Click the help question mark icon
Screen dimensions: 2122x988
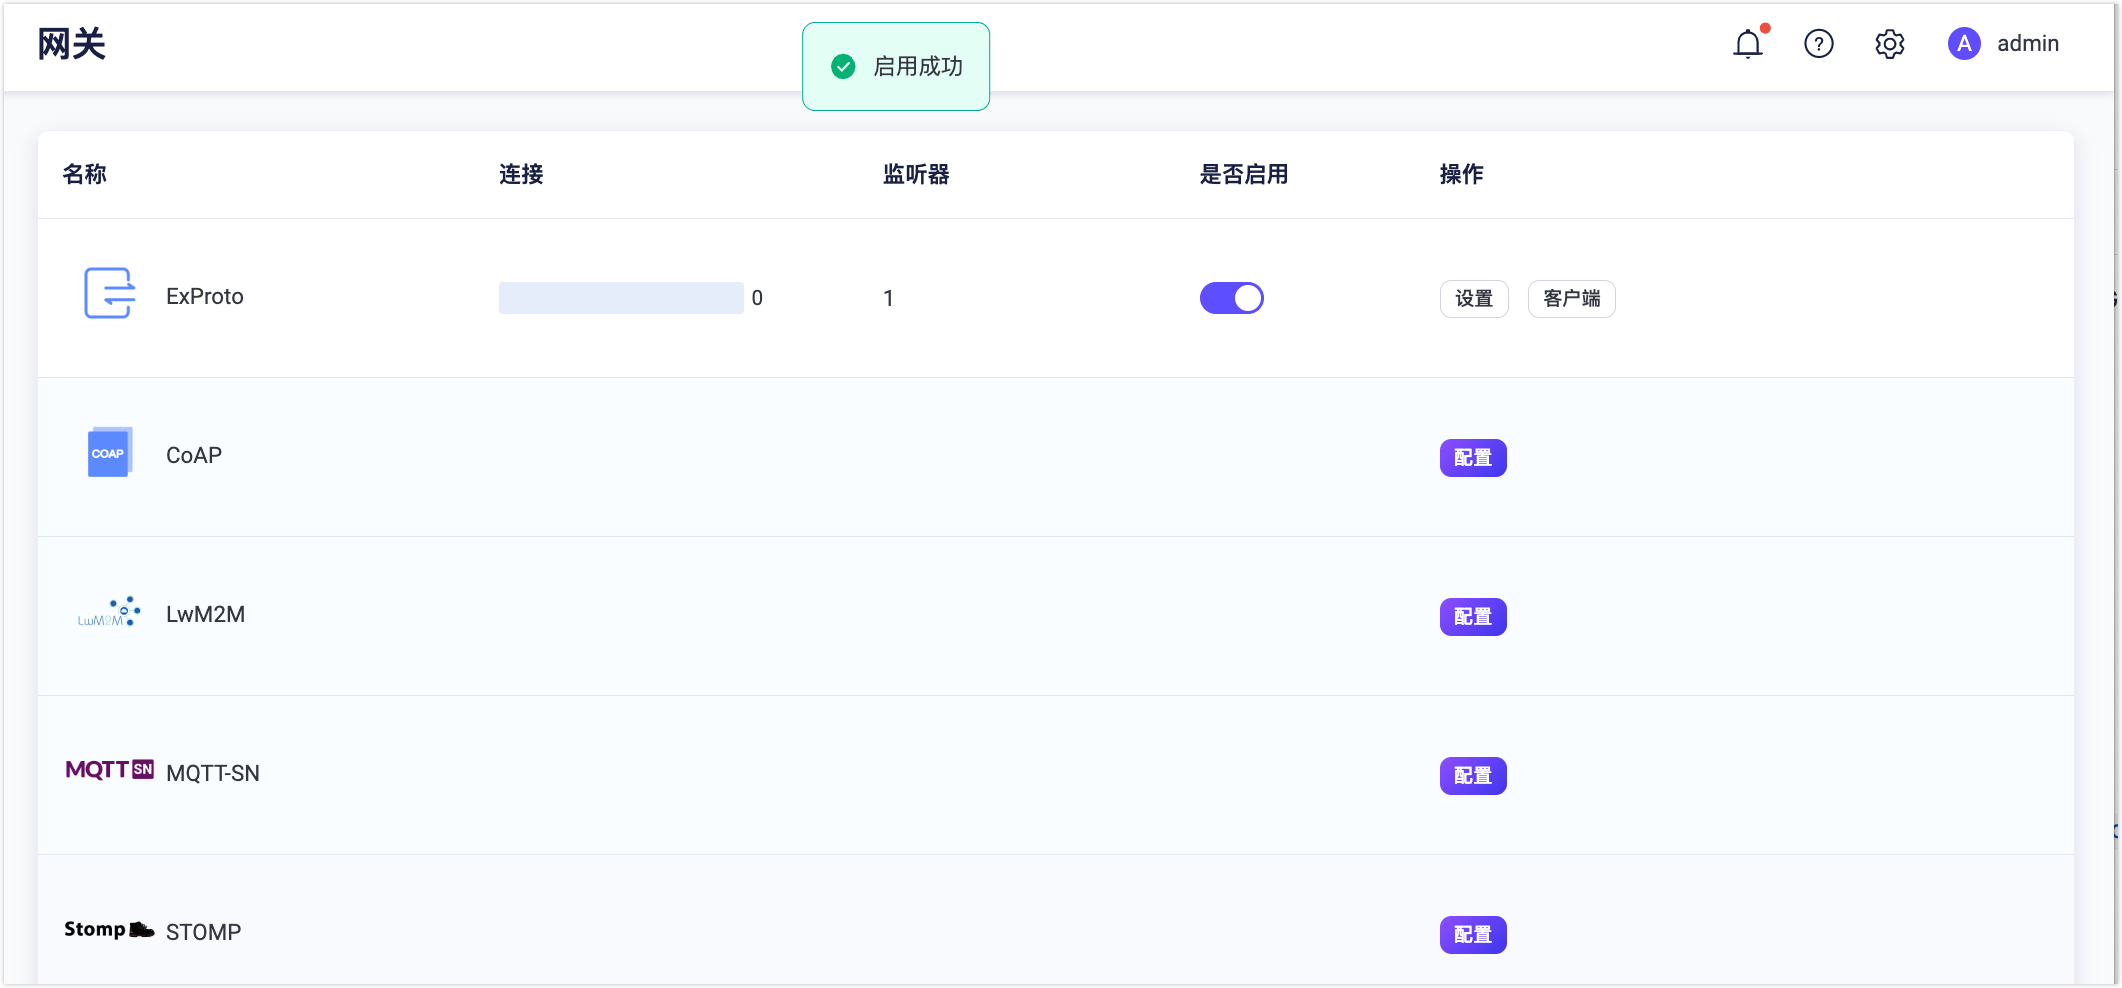1819,44
